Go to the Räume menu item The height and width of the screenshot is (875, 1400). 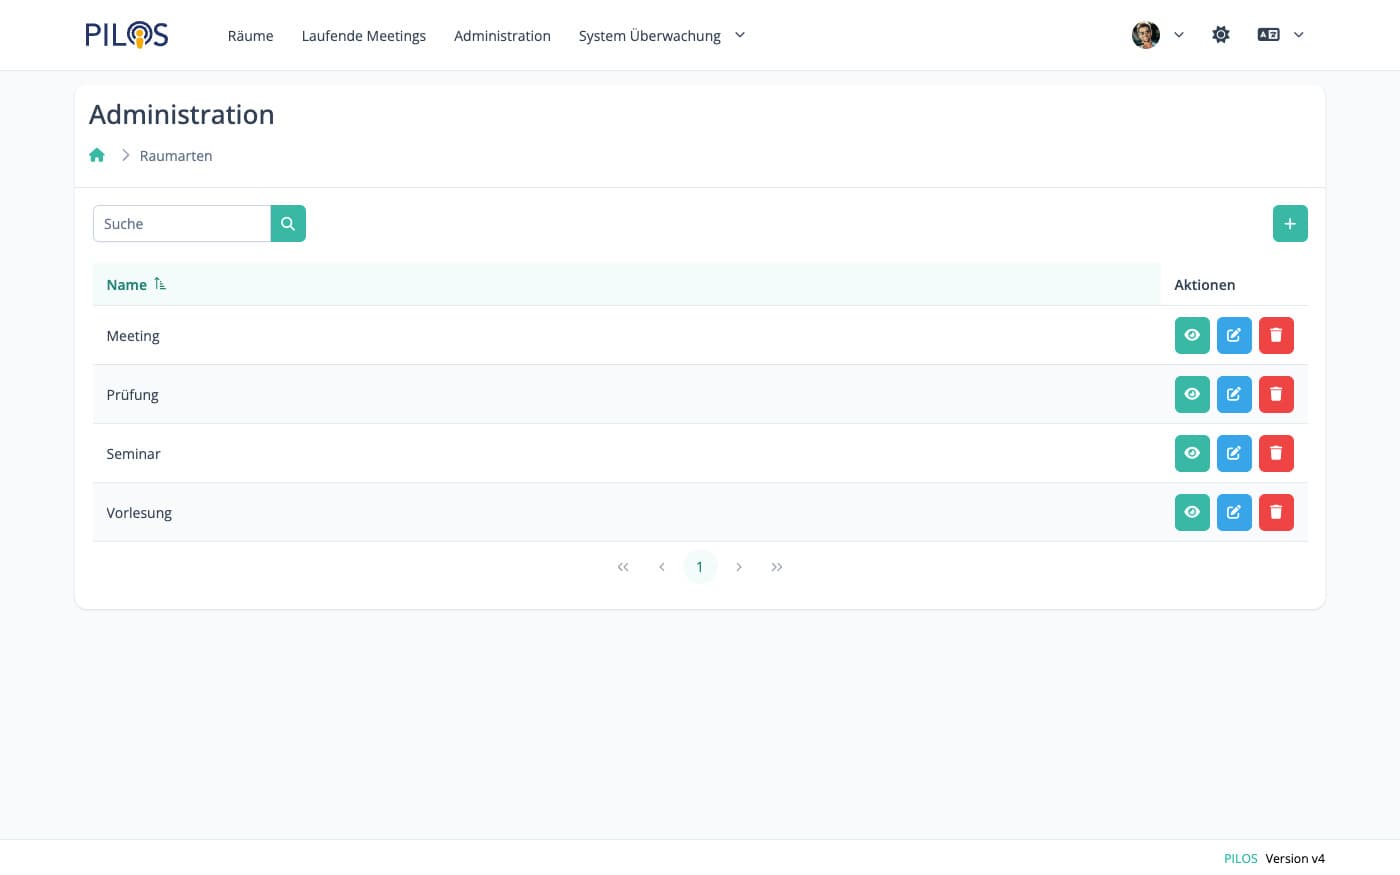click(250, 36)
